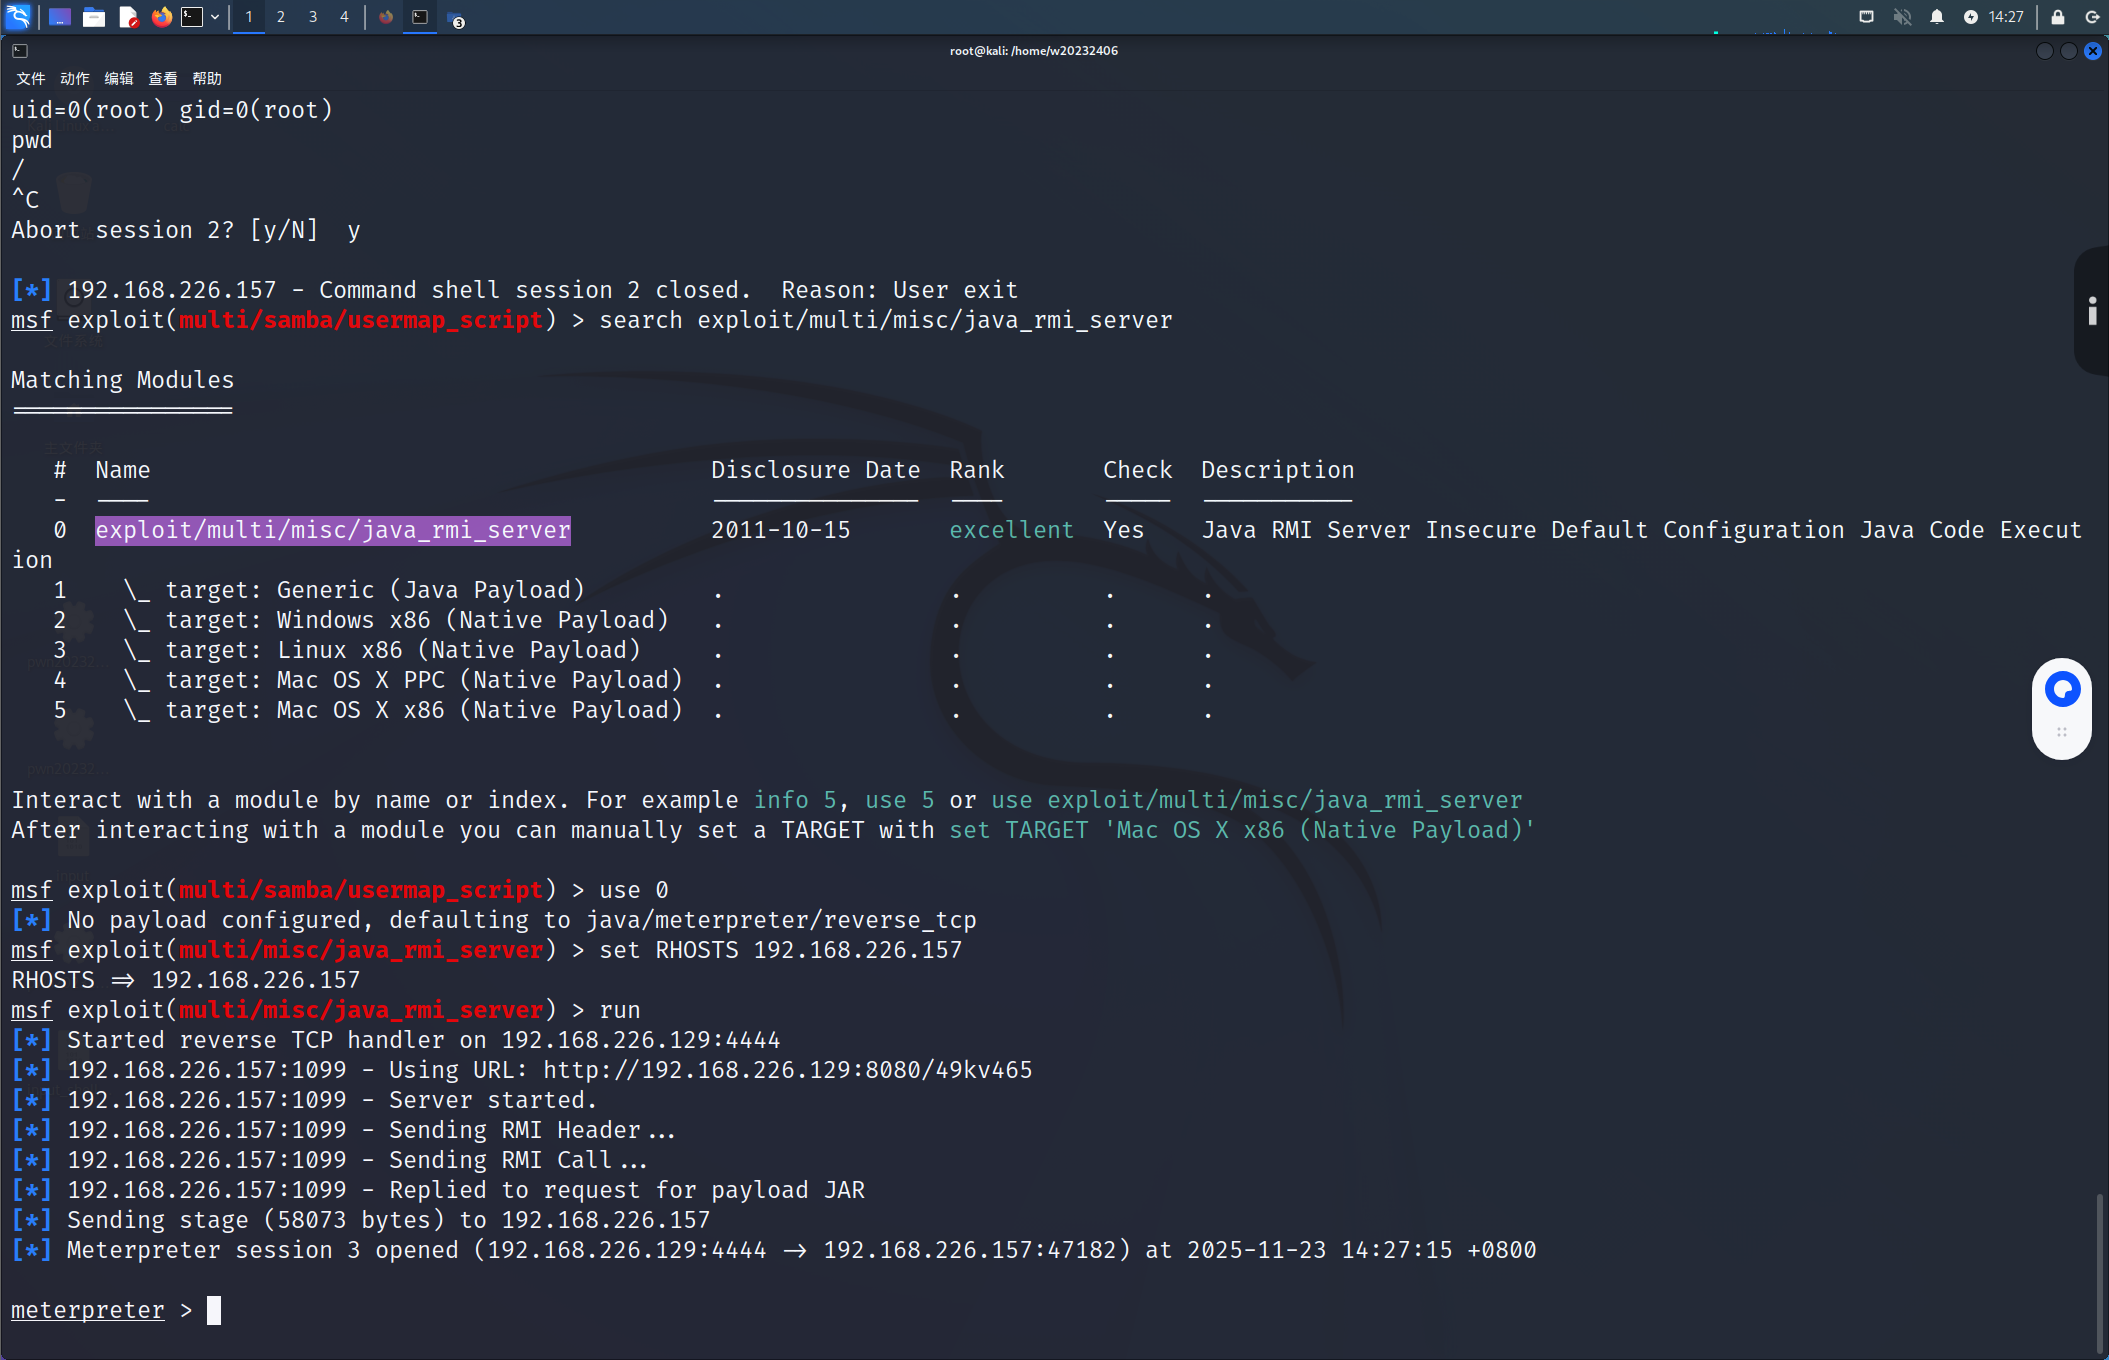This screenshot has width=2109, height=1360.
Task: Click the network connection tray icon
Action: pyautogui.click(x=1866, y=17)
